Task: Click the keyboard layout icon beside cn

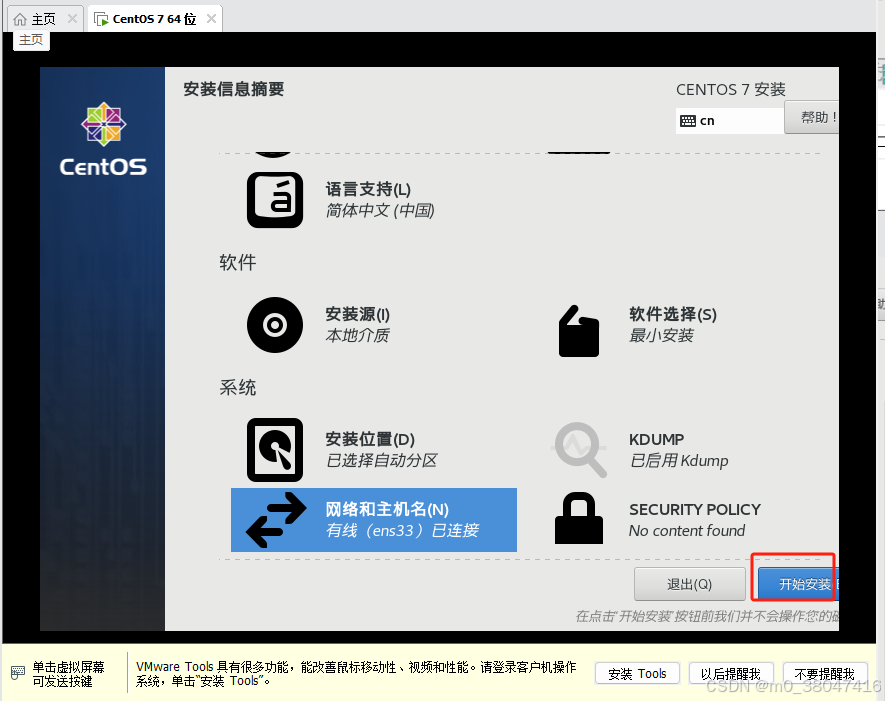Action: (x=687, y=121)
